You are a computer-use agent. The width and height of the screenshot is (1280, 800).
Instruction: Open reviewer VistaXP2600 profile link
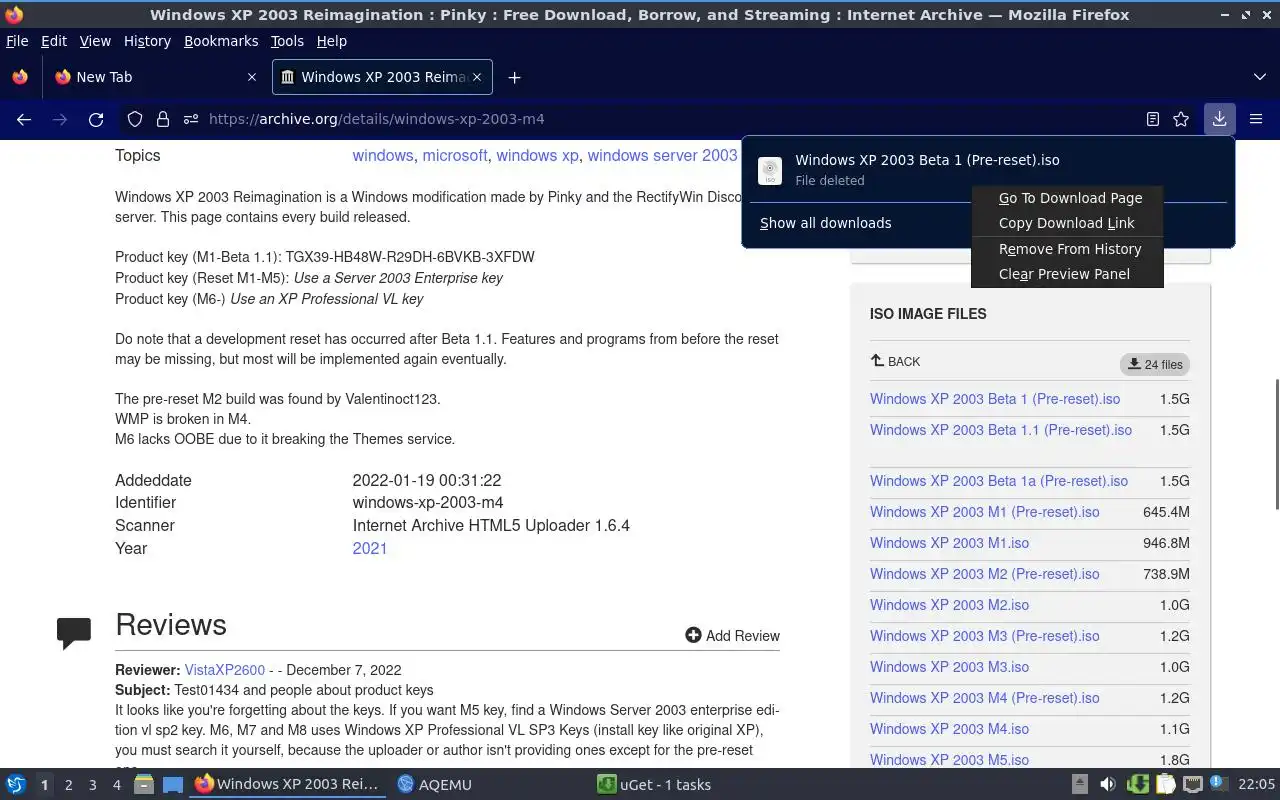pyautogui.click(x=225, y=670)
